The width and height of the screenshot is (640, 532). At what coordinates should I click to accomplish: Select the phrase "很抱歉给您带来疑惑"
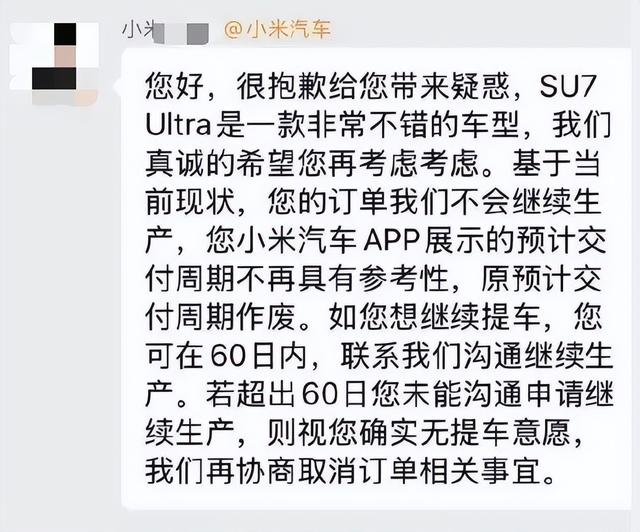click(373, 87)
